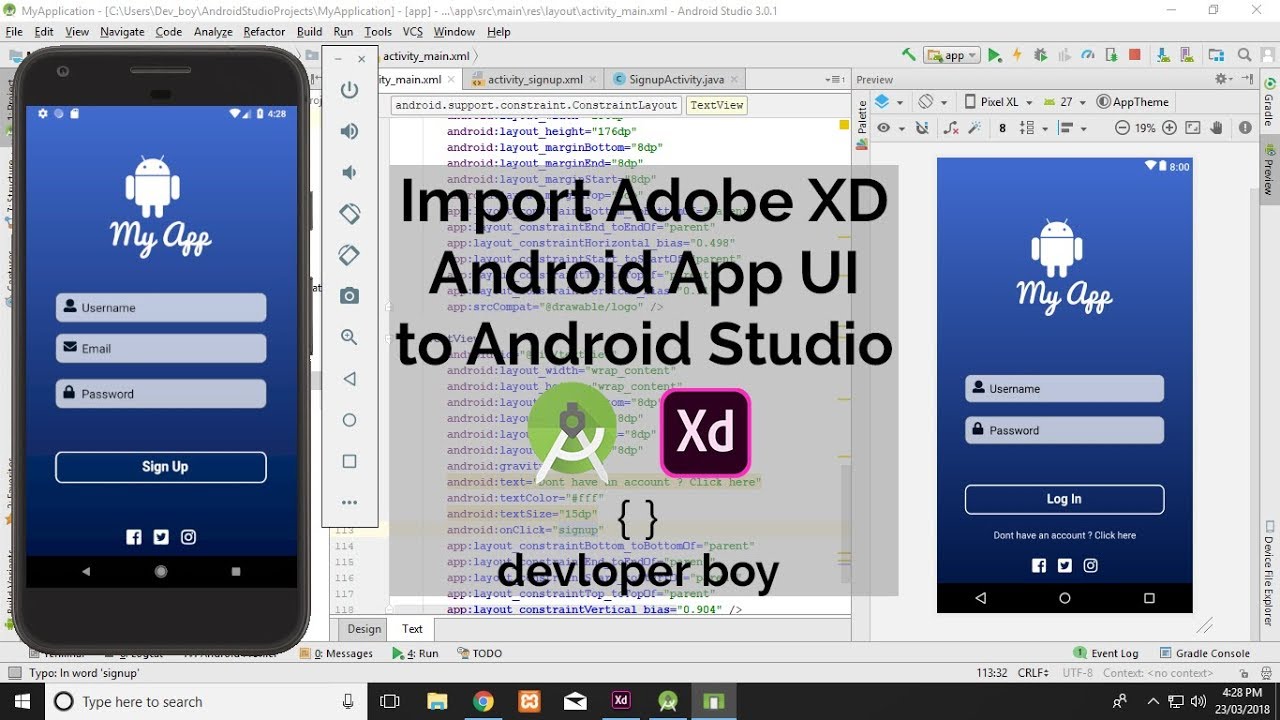Click the Make Project hammer icon
Viewport: 1280px width, 720px height.
coord(908,55)
